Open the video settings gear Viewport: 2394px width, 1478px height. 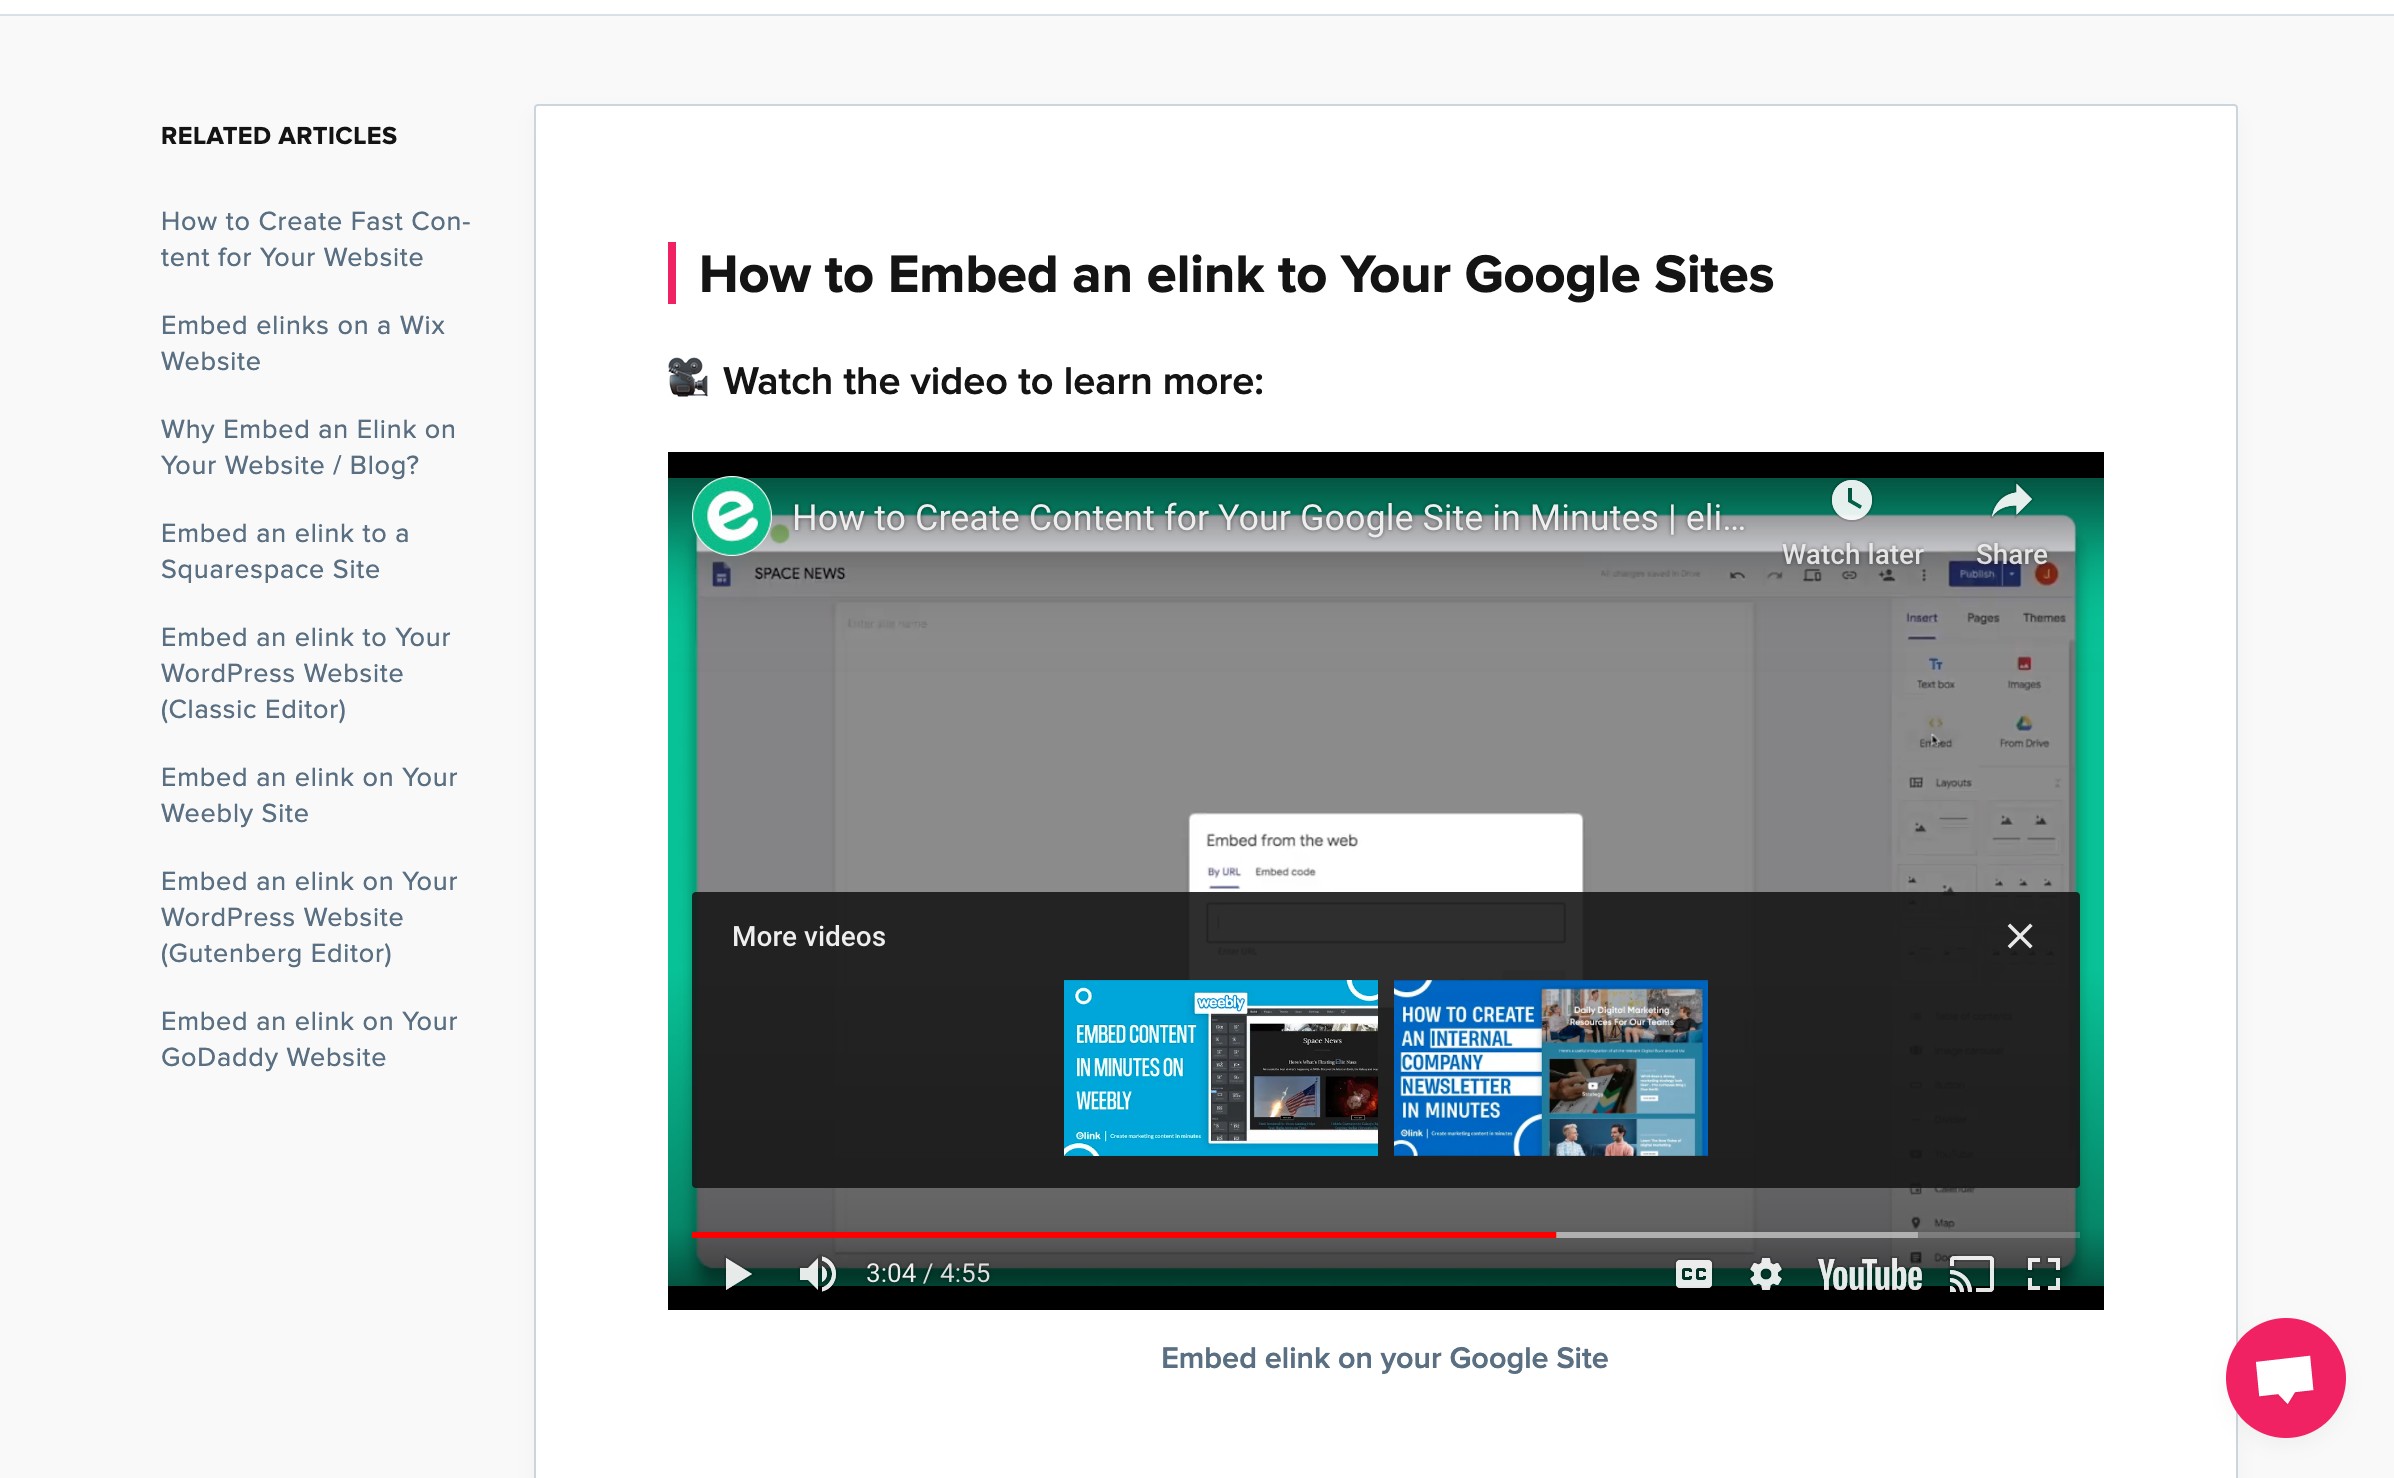(1765, 1274)
